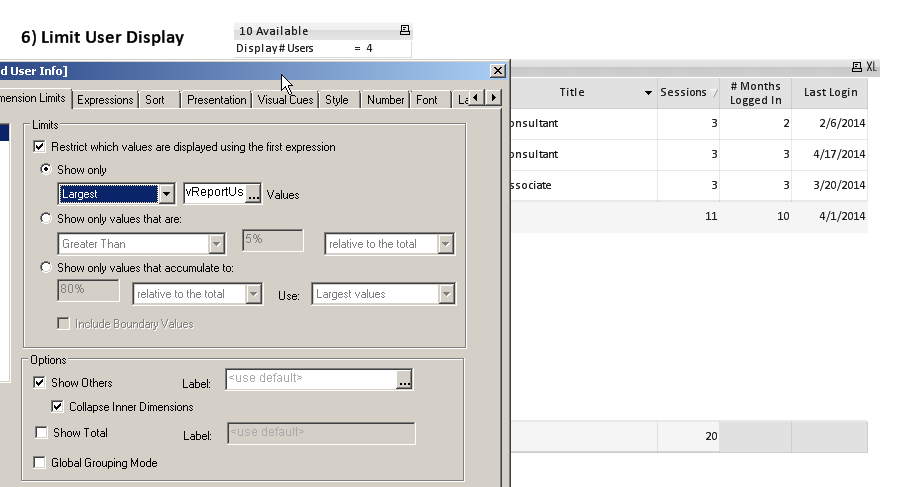Screen dimensions: 905x487
Task: Toggle Restrict which values are displayed checkbox
Action: (40, 147)
